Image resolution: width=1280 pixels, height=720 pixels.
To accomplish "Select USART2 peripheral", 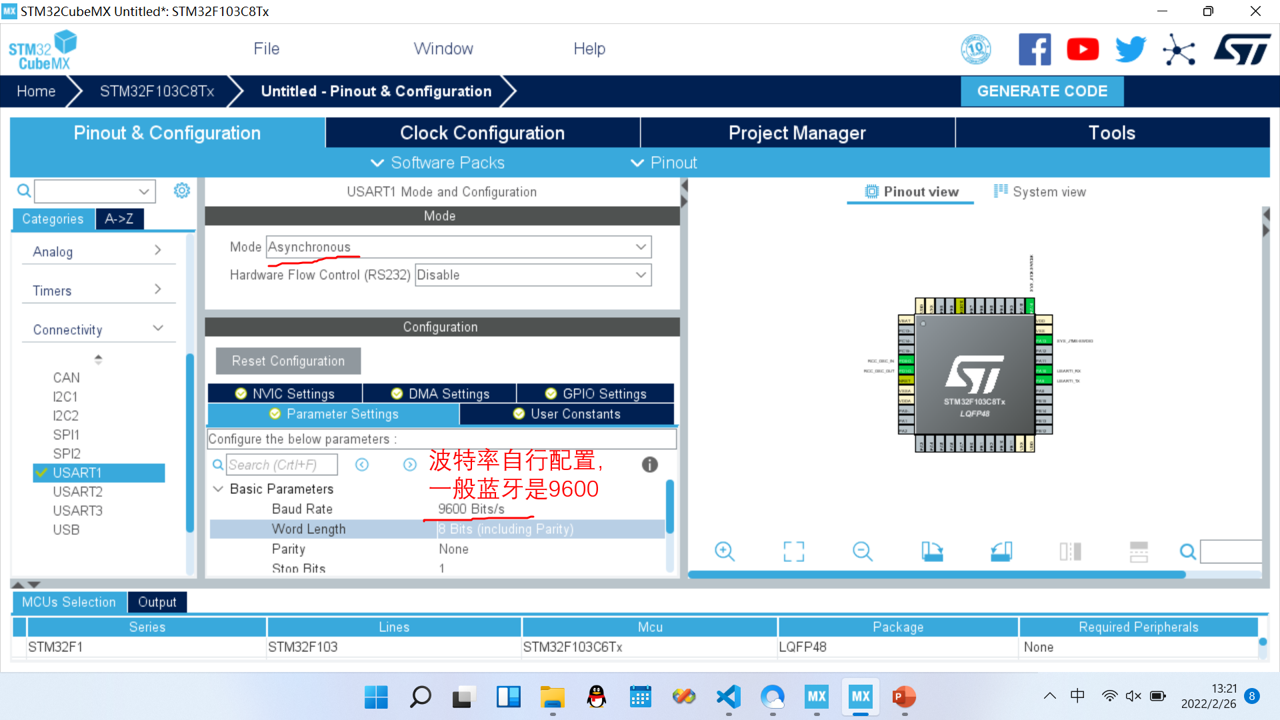I will [x=78, y=491].
